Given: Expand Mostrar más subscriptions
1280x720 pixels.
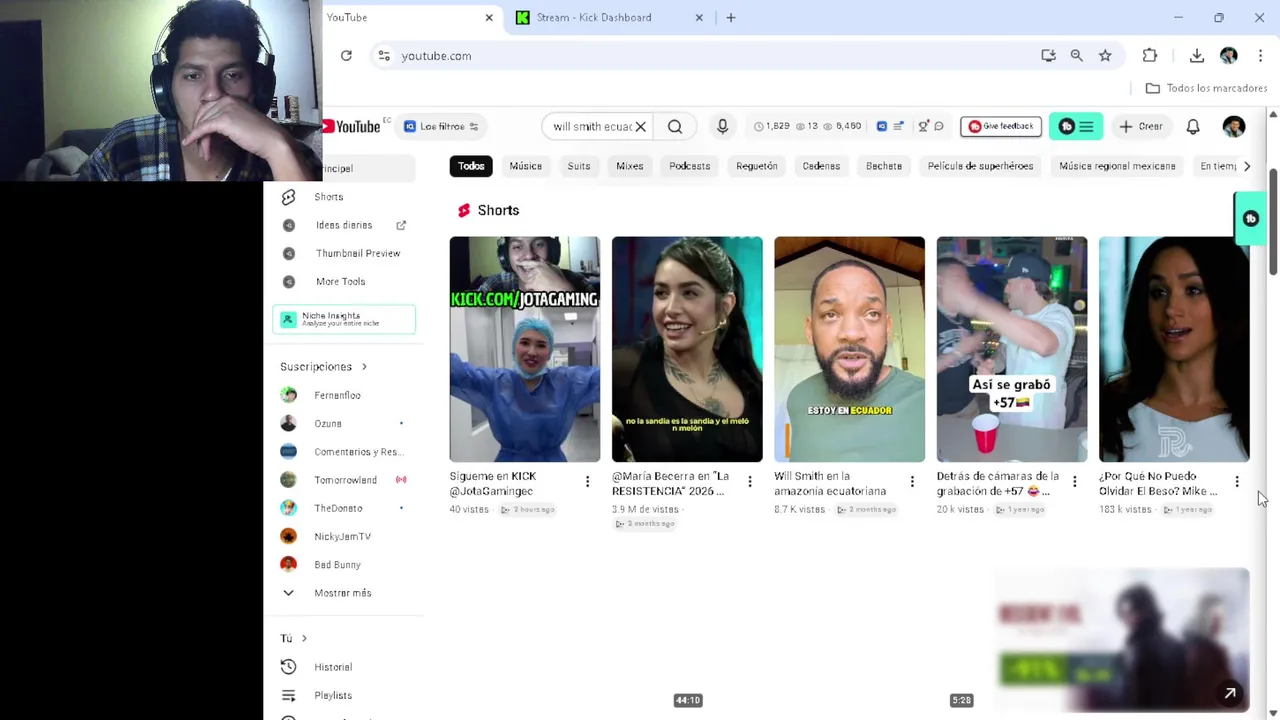Looking at the screenshot, I should coord(341,593).
